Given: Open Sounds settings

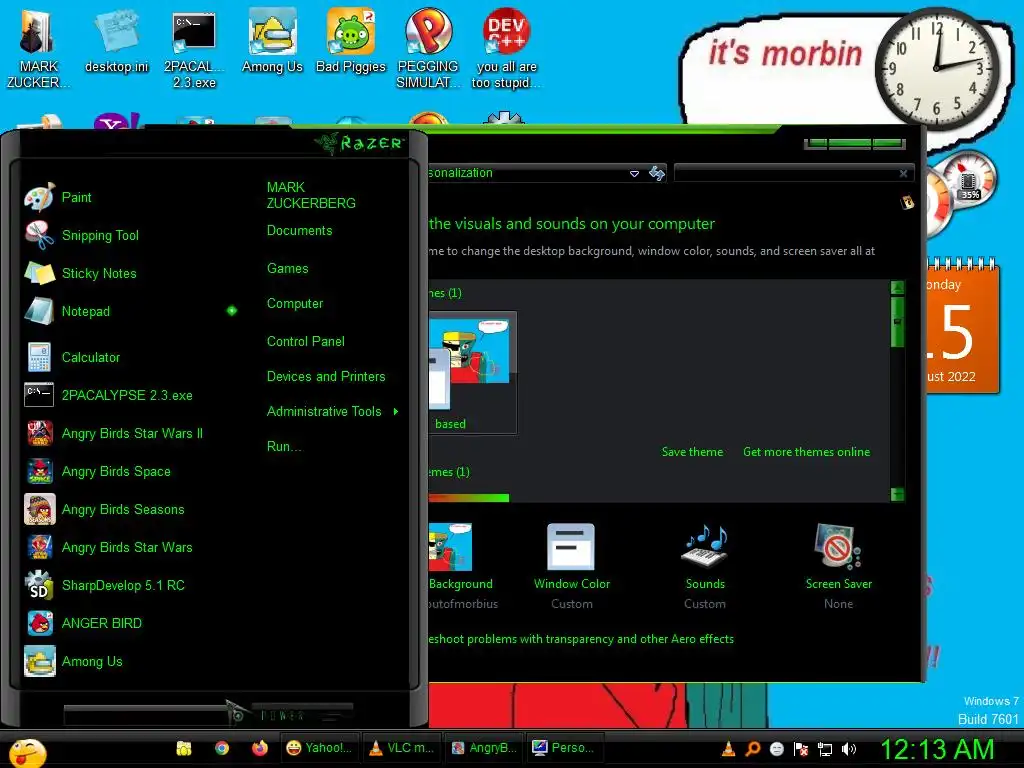Looking at the screenshot, I should click(705, 566).
